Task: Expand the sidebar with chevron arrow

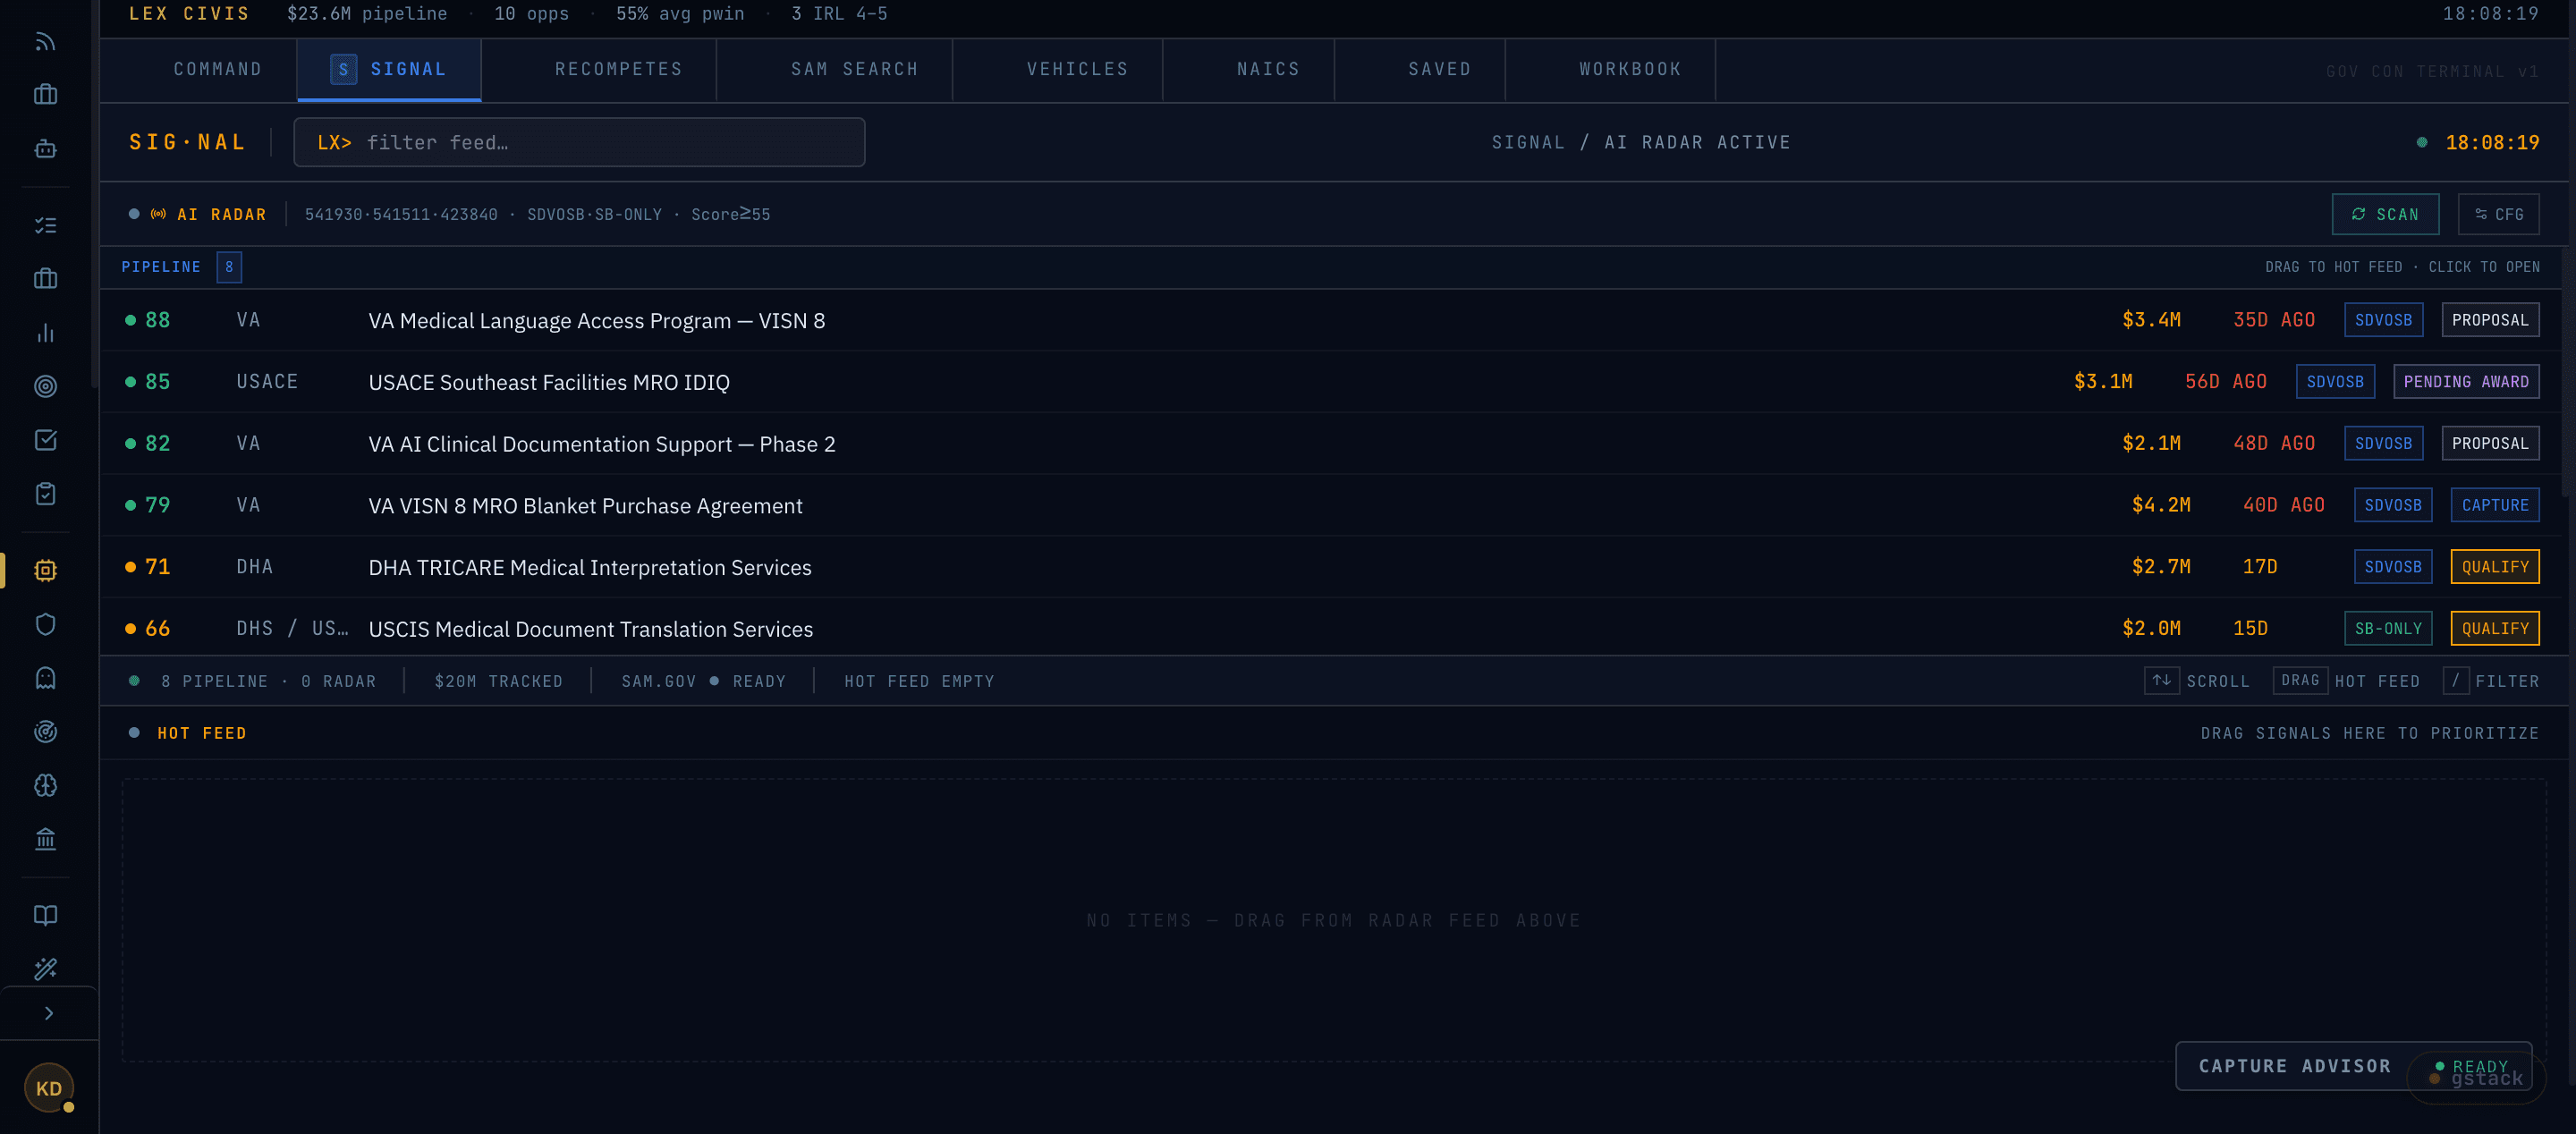Action: [x=48, y=1013]
